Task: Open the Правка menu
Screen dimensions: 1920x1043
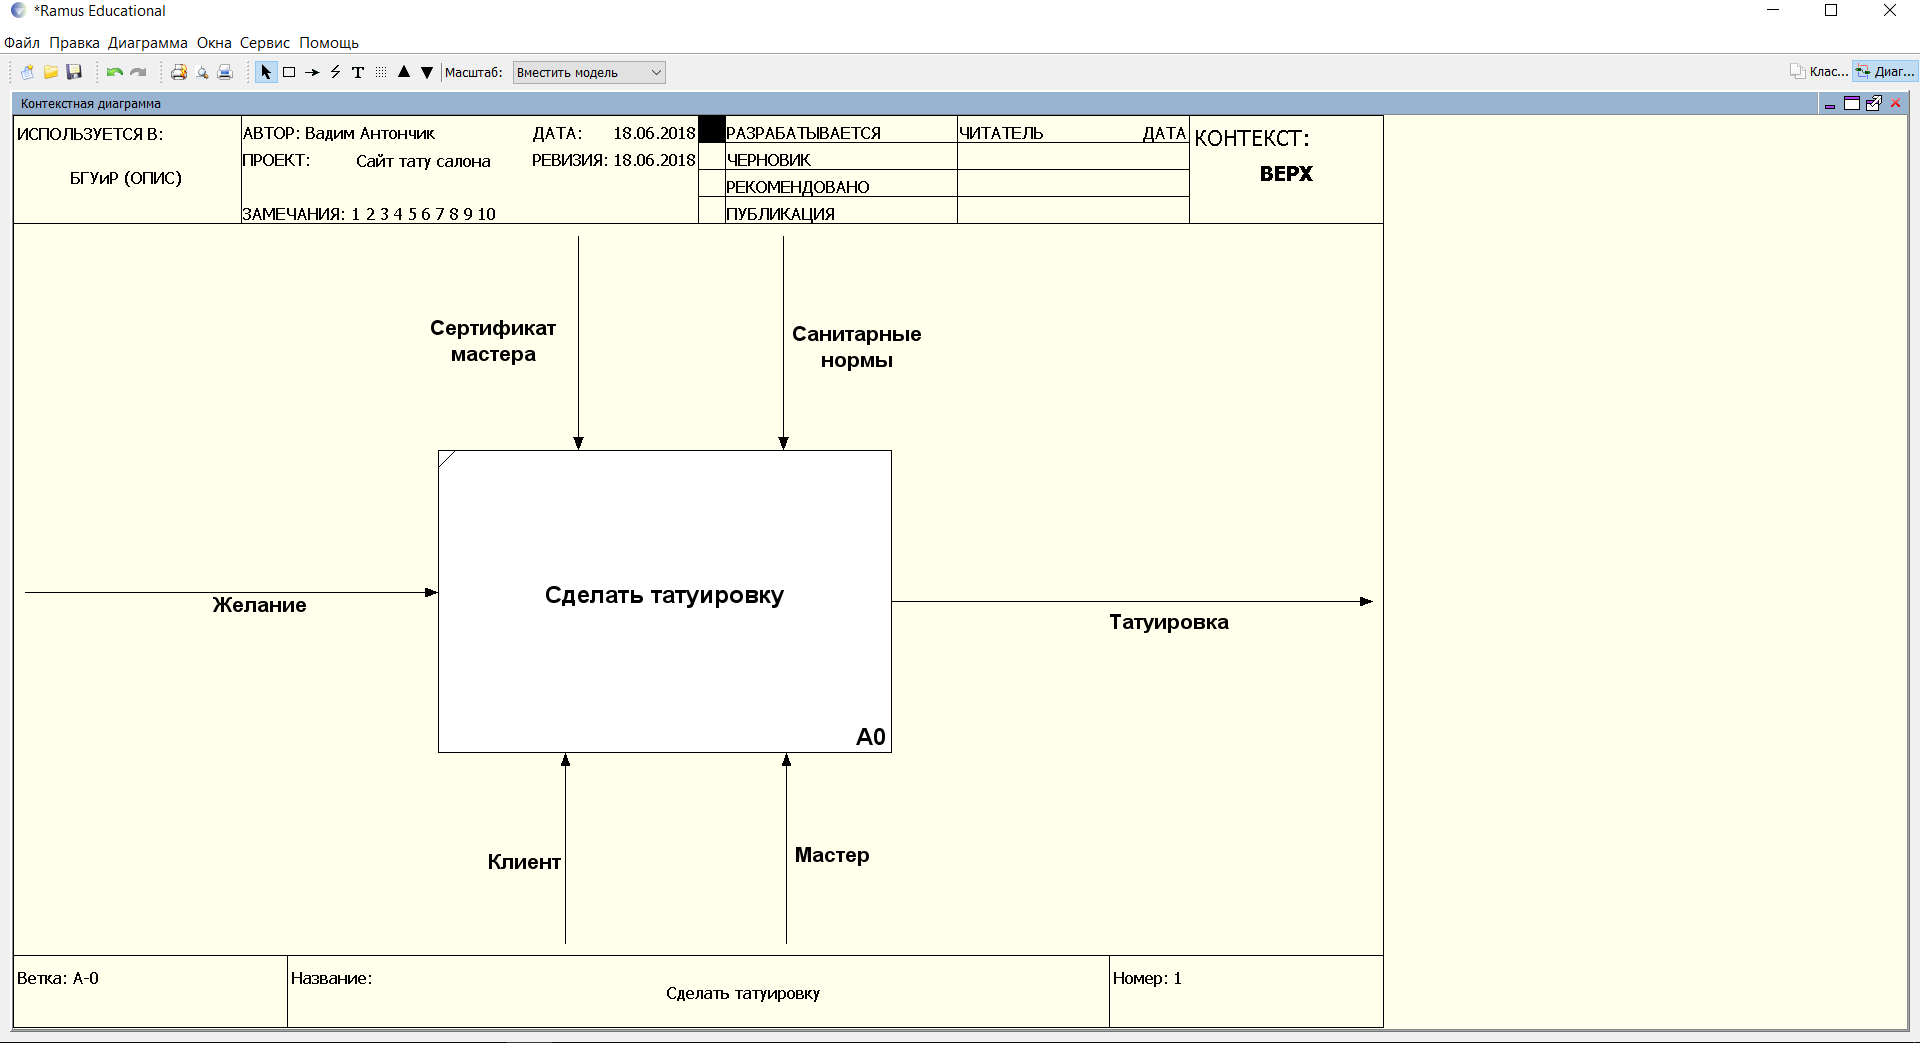Action: 74,43
